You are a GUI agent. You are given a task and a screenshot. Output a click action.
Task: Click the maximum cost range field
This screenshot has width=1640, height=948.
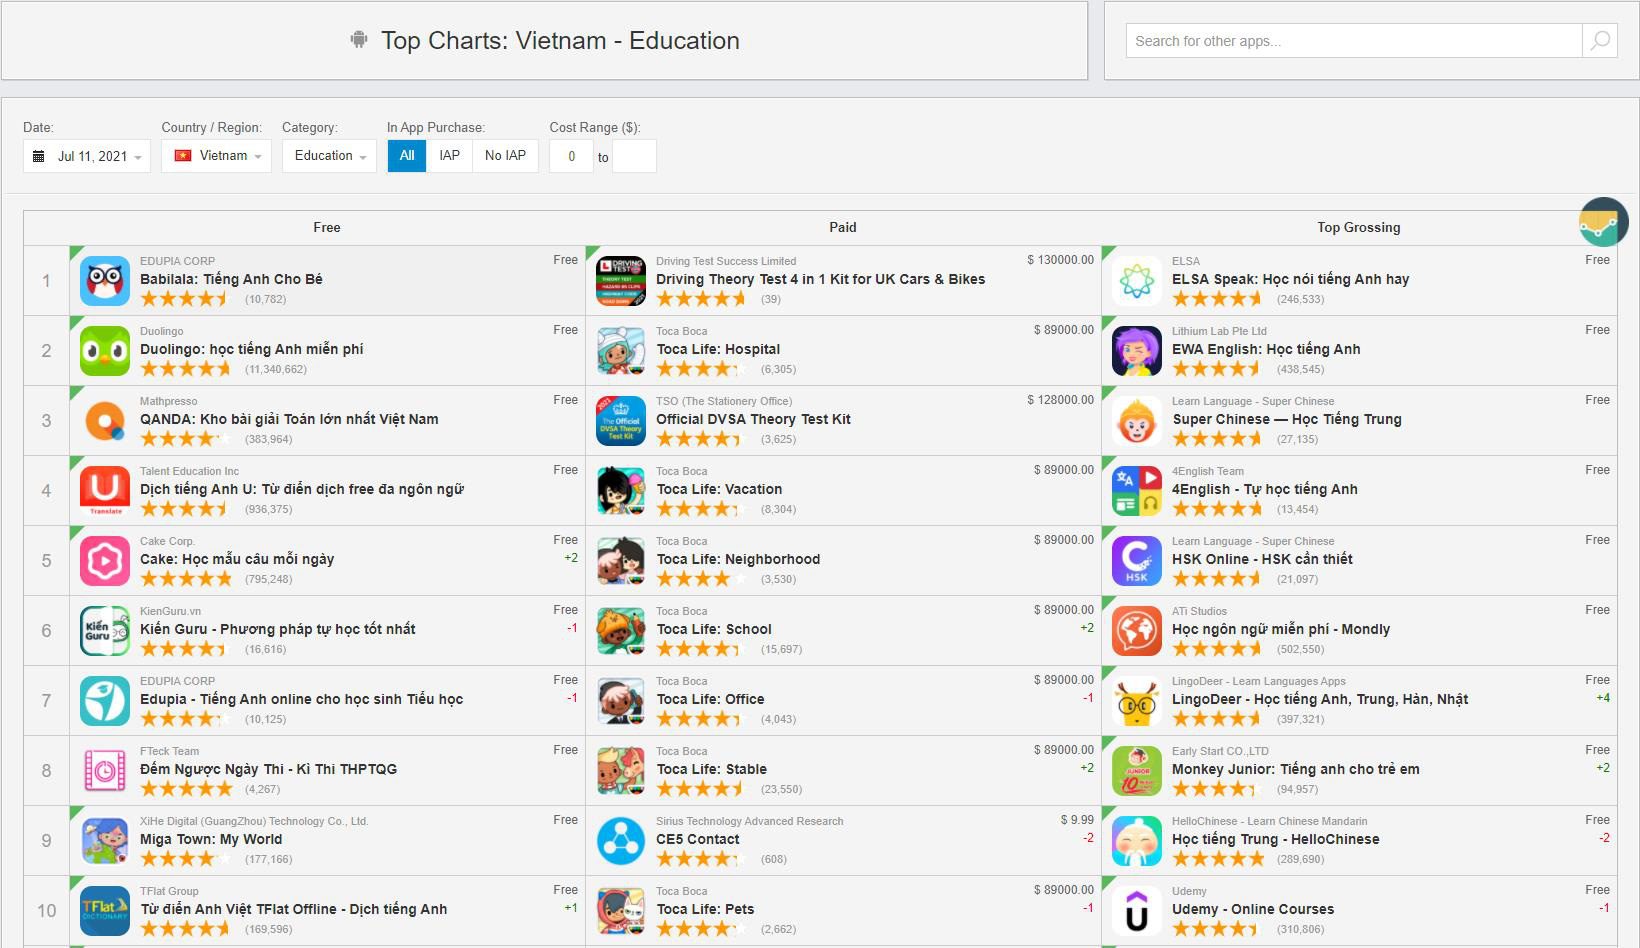pos(634,156)
